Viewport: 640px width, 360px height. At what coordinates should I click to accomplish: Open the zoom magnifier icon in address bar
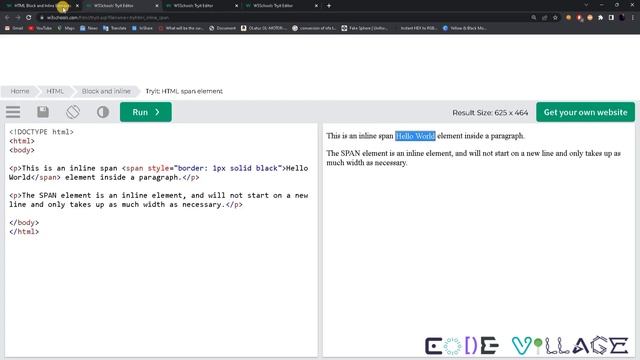pos(534,18)
